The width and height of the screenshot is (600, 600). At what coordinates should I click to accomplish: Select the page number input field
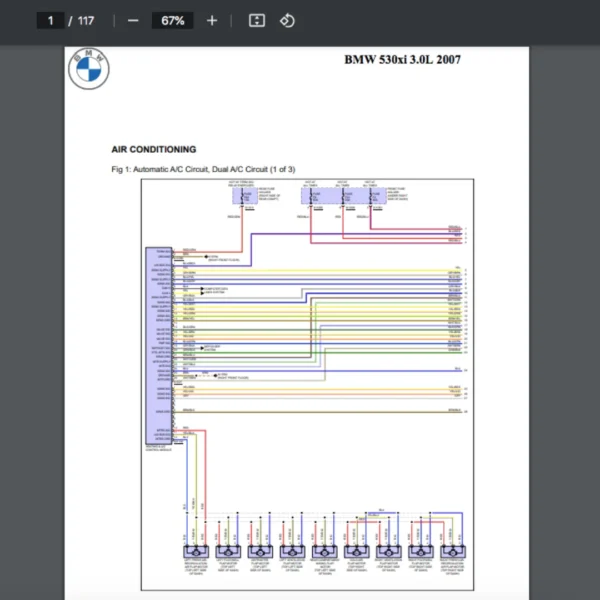point(50,21)
